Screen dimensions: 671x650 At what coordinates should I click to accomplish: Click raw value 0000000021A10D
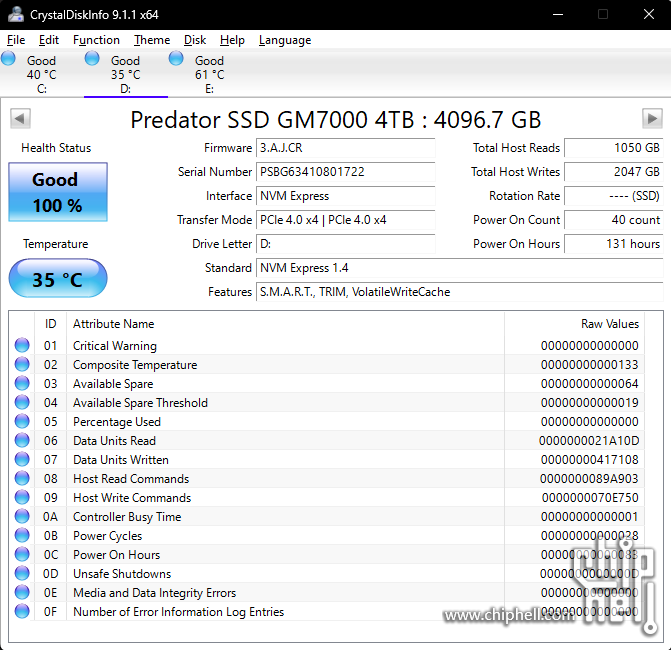589,441
